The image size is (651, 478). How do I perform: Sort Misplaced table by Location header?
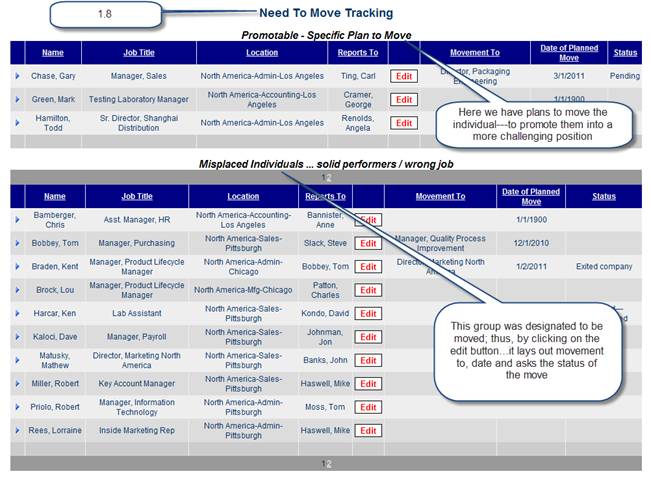point(243,196)
